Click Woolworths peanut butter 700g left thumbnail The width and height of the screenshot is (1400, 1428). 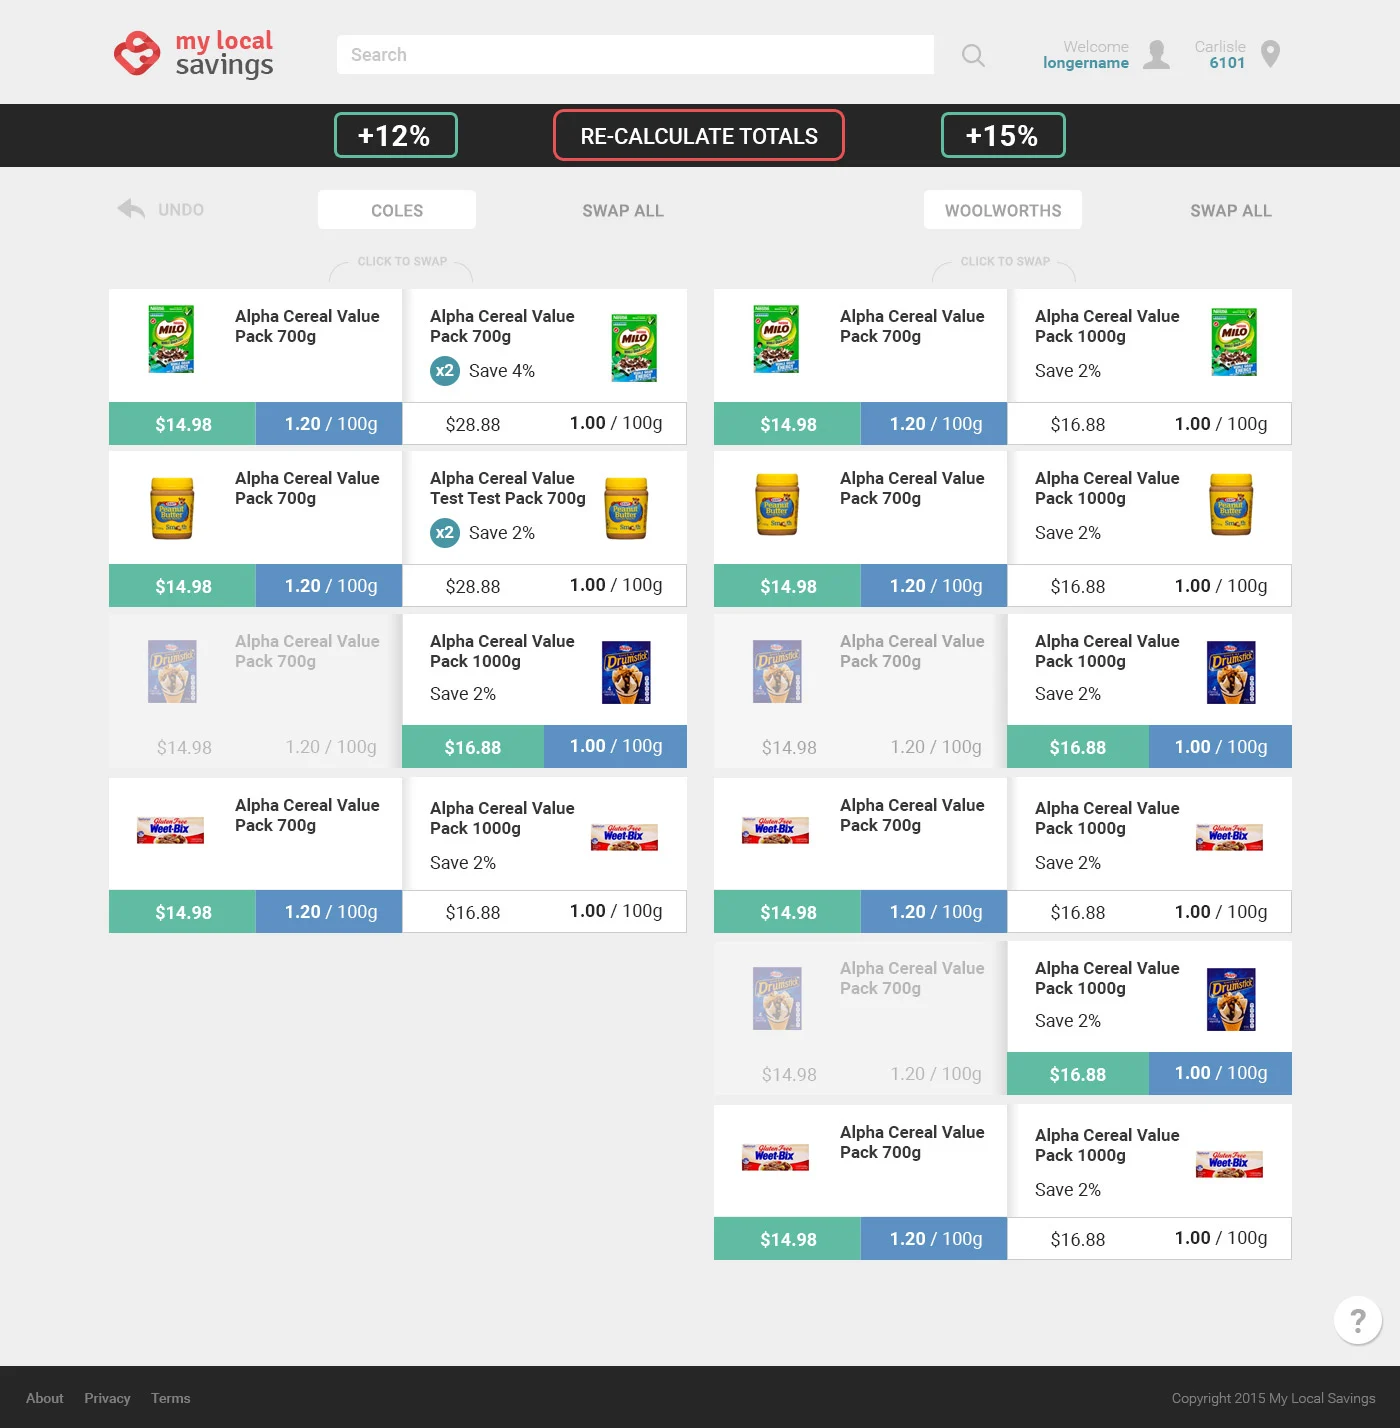tap(777, 505)
